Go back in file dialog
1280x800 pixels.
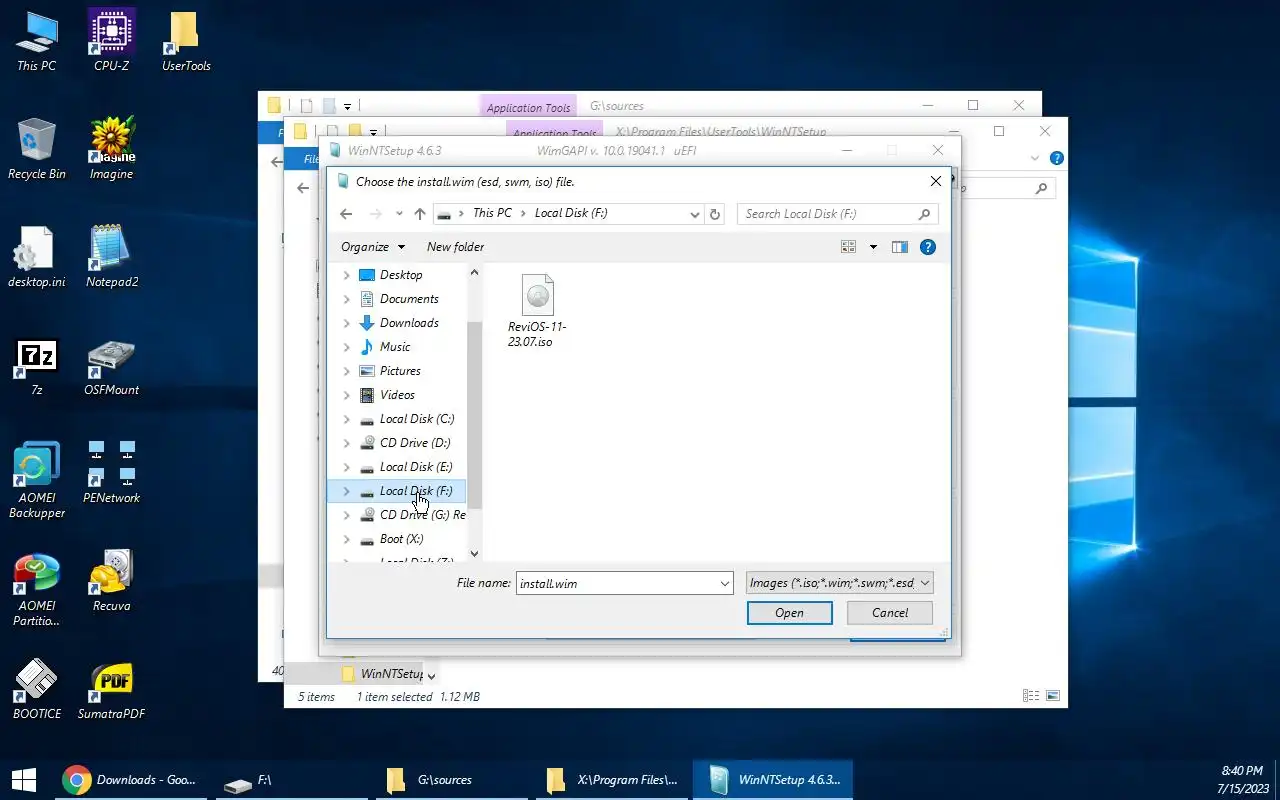346,214
